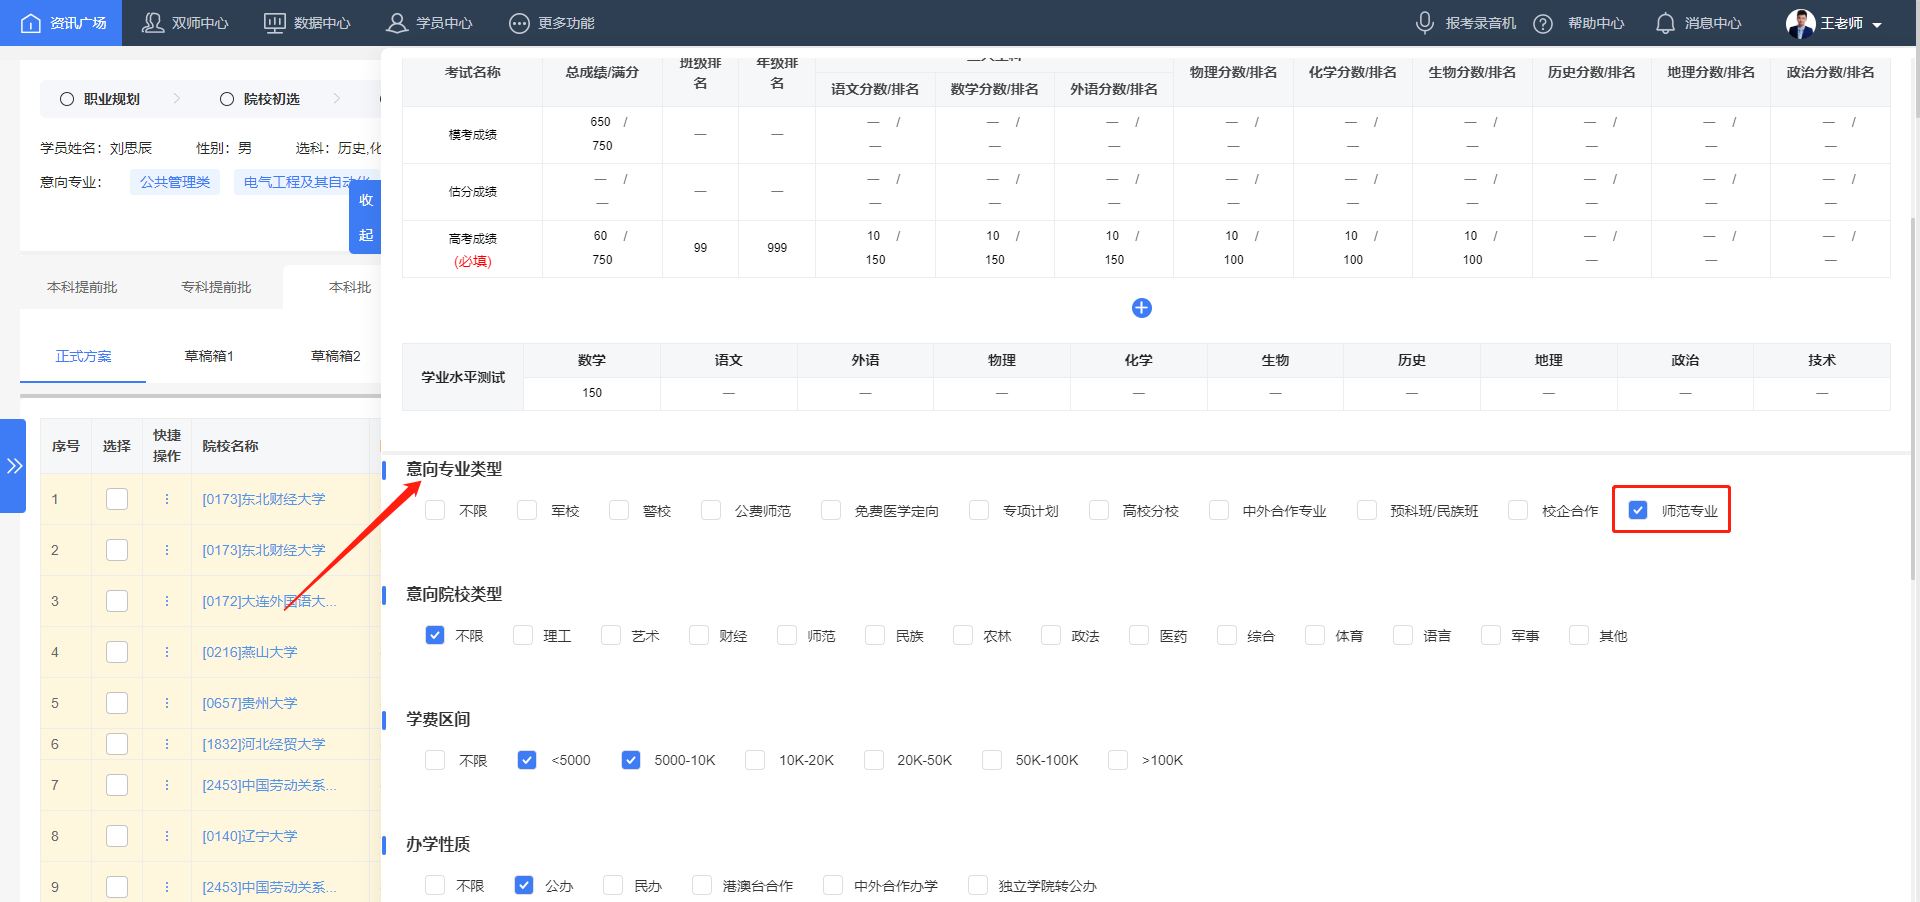This screenshot has height=902, width=1920.
Task: Open row actions three-dot icon for 燕山大学
Action: [x=166, y=651]
